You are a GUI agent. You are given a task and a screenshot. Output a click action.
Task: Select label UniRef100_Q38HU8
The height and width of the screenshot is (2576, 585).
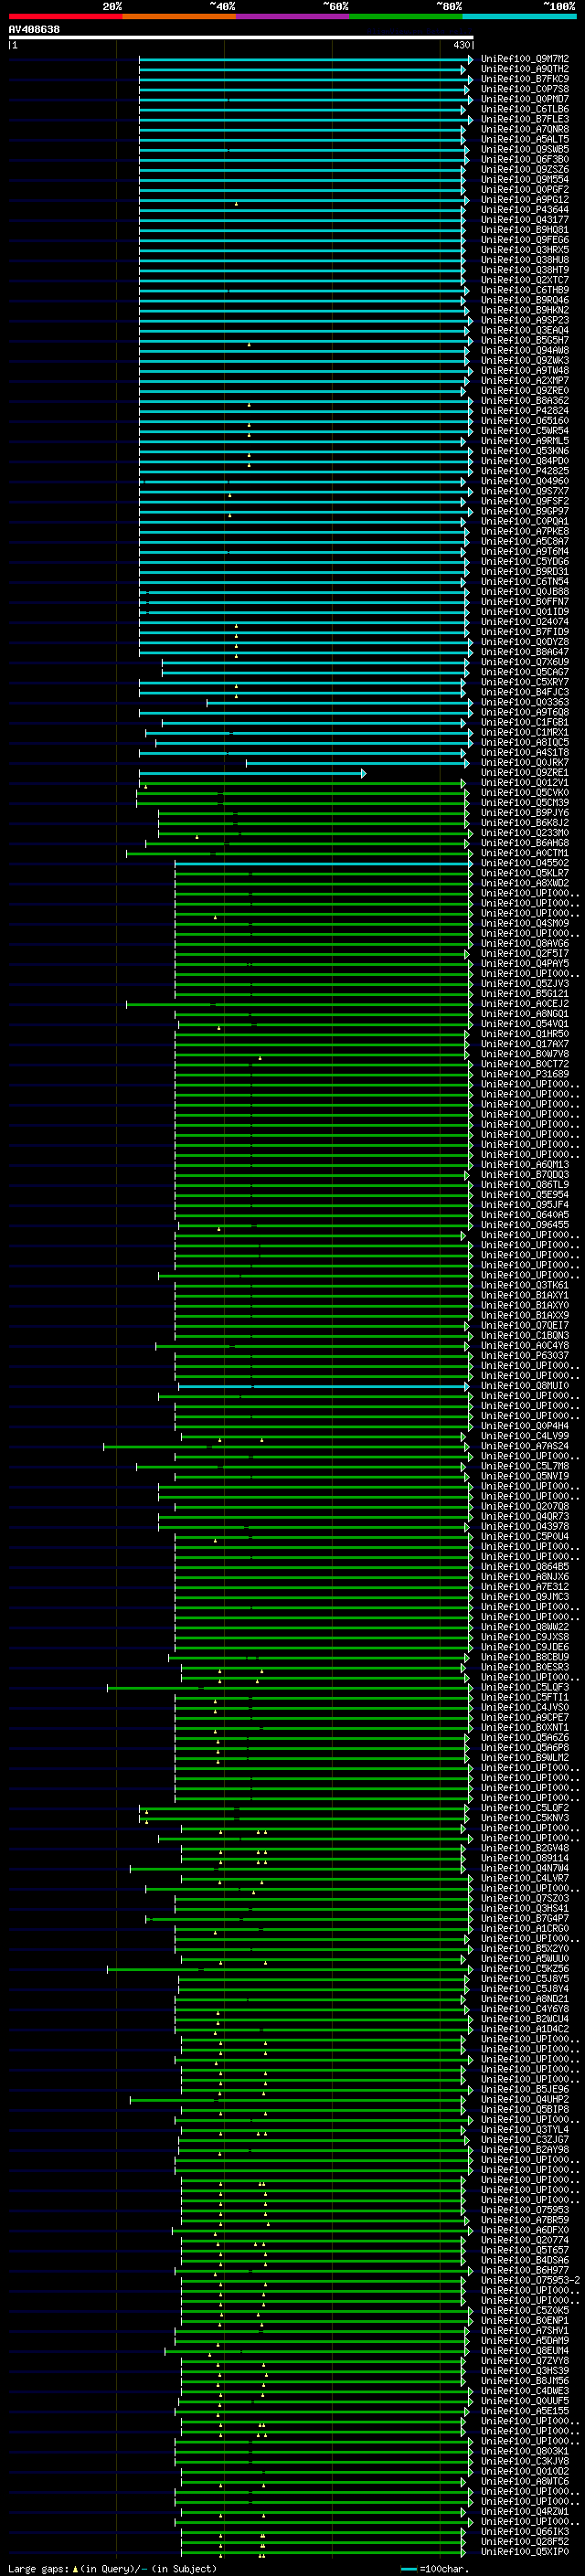click(525, 260)
